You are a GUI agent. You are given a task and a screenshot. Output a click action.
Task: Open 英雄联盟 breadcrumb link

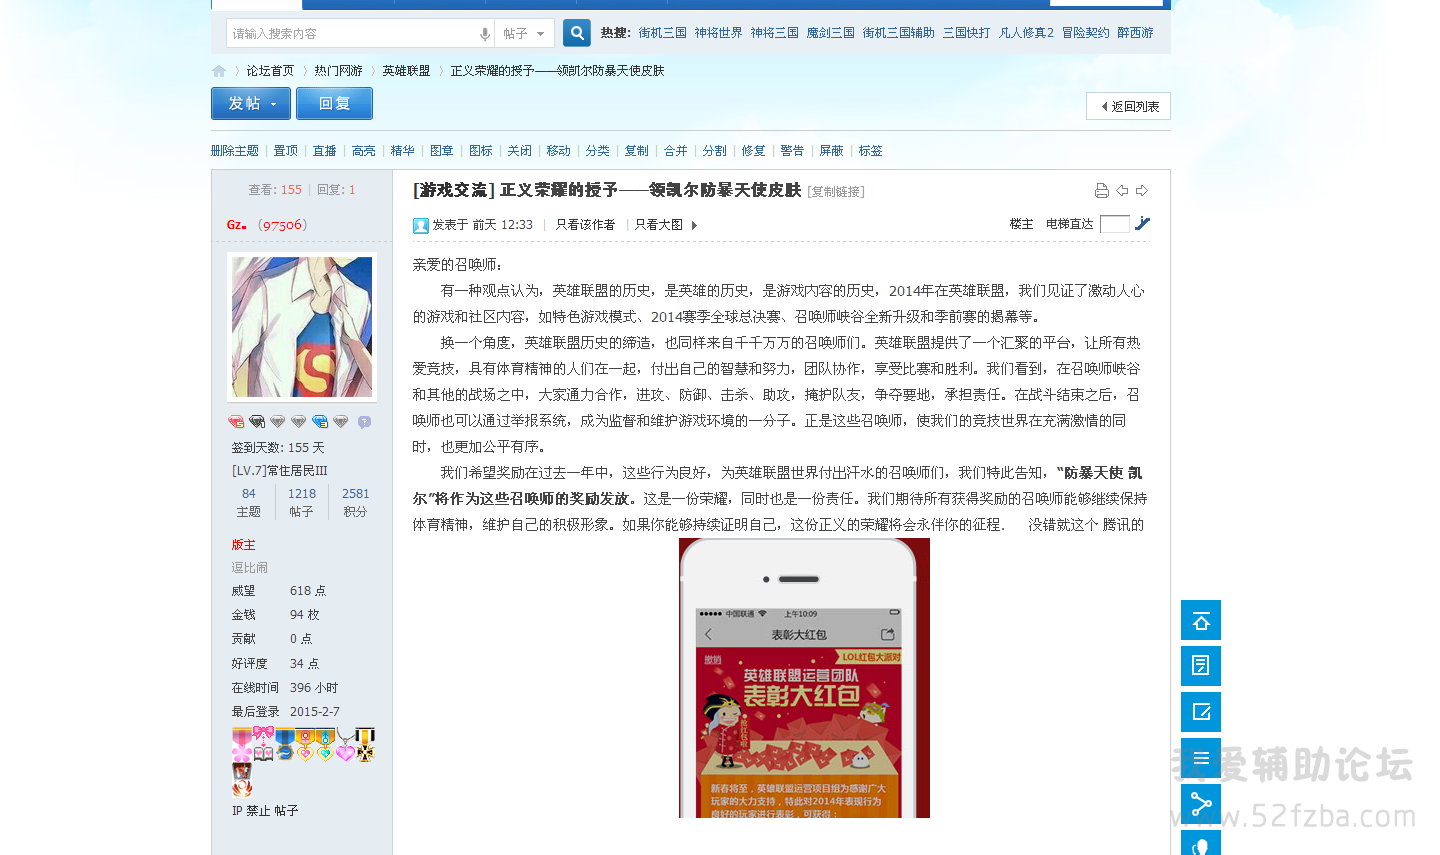point(406,71)
